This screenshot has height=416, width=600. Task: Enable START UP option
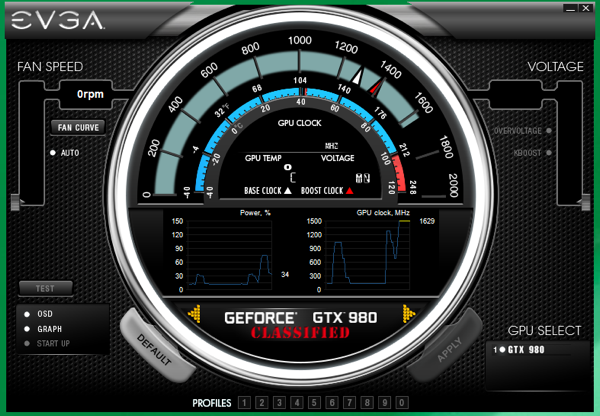click(x=27, y=343)
